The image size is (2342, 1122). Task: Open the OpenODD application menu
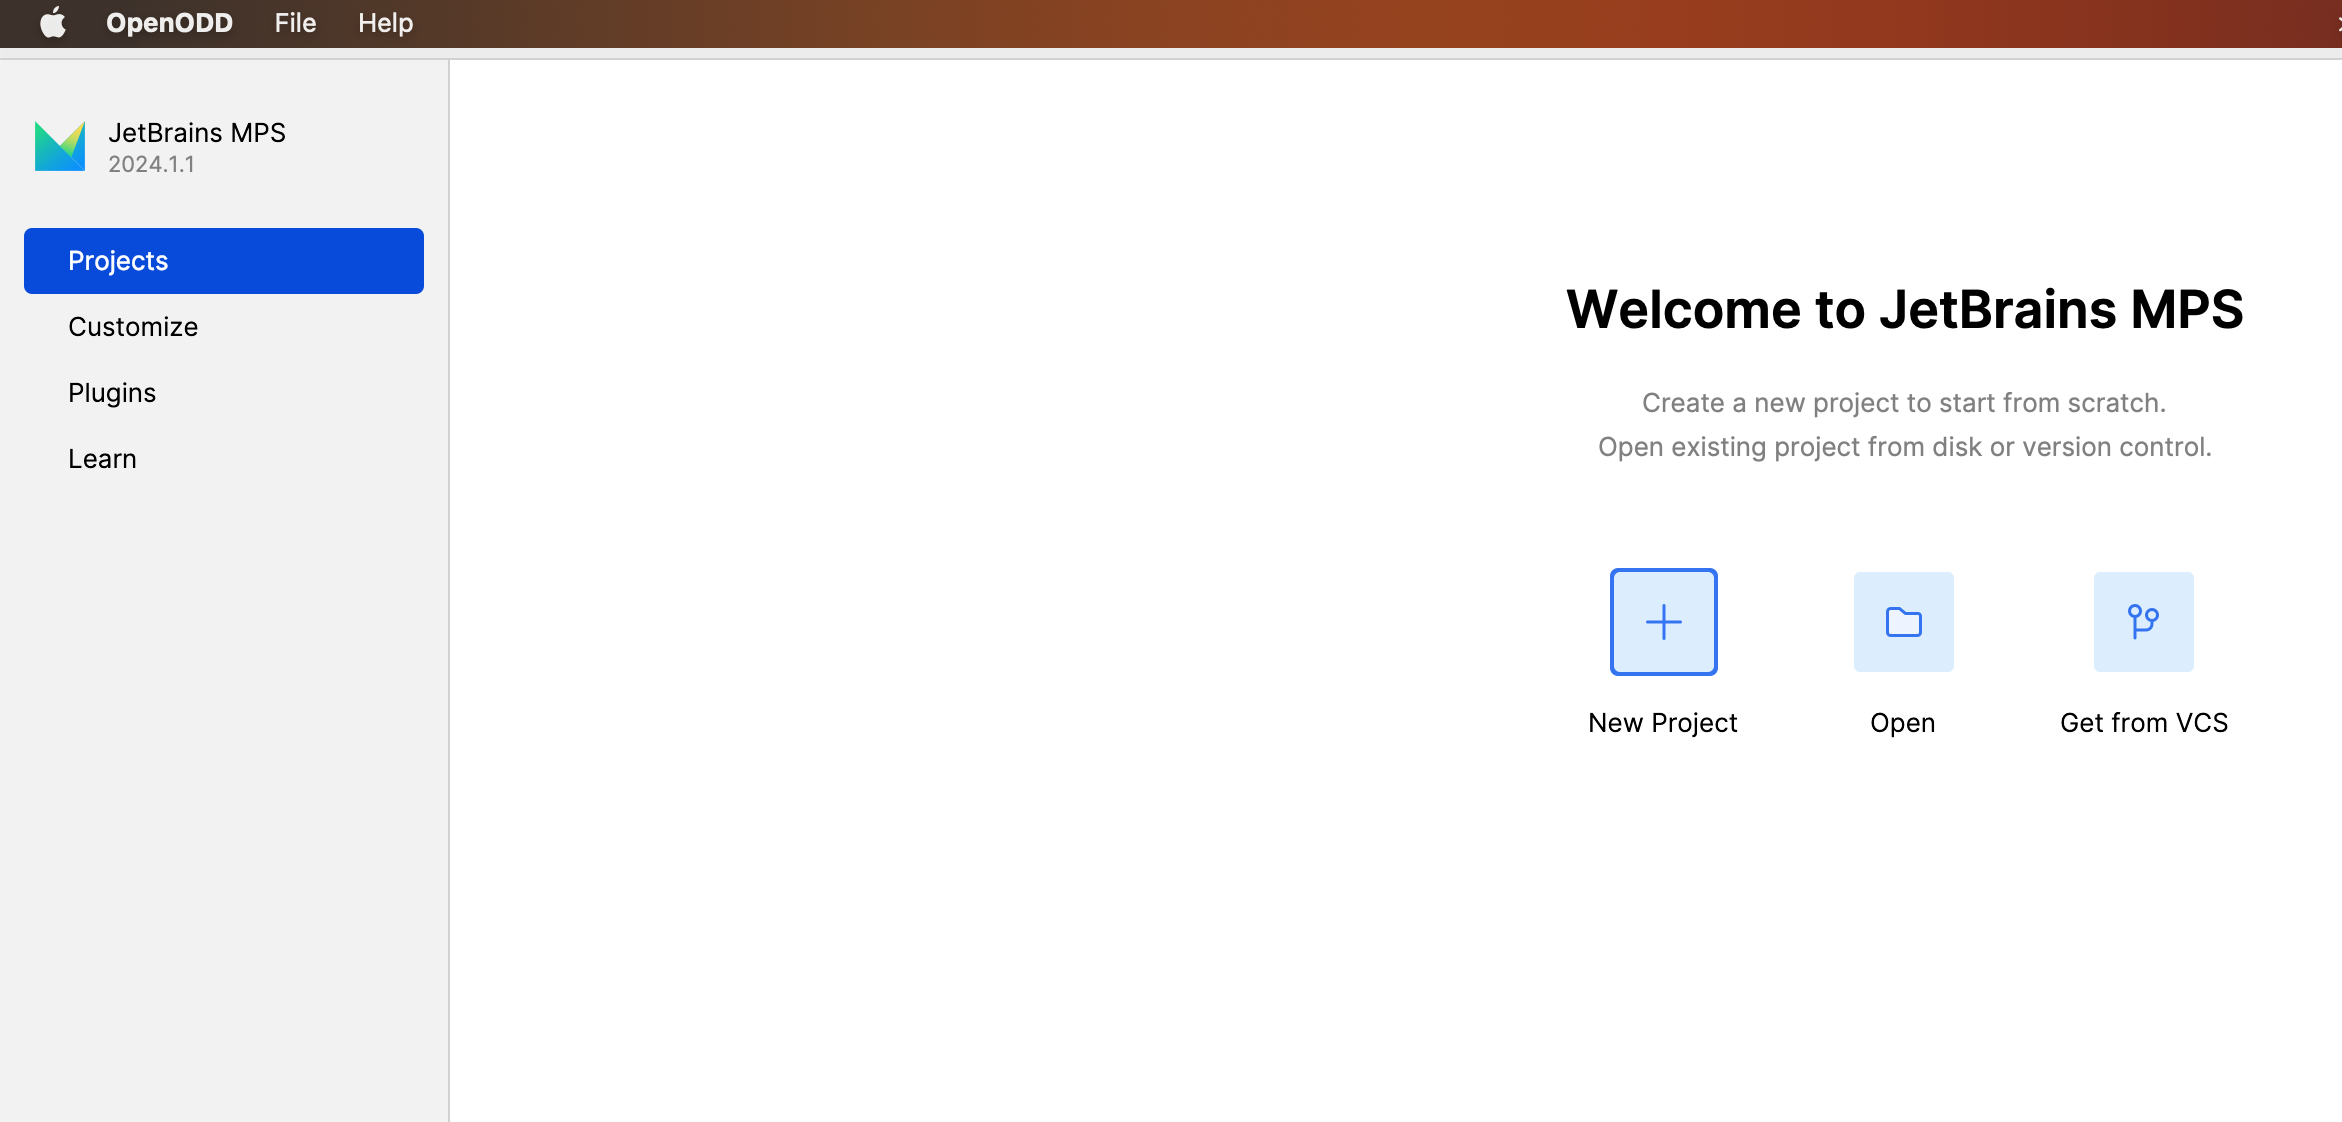click(169, 22)
